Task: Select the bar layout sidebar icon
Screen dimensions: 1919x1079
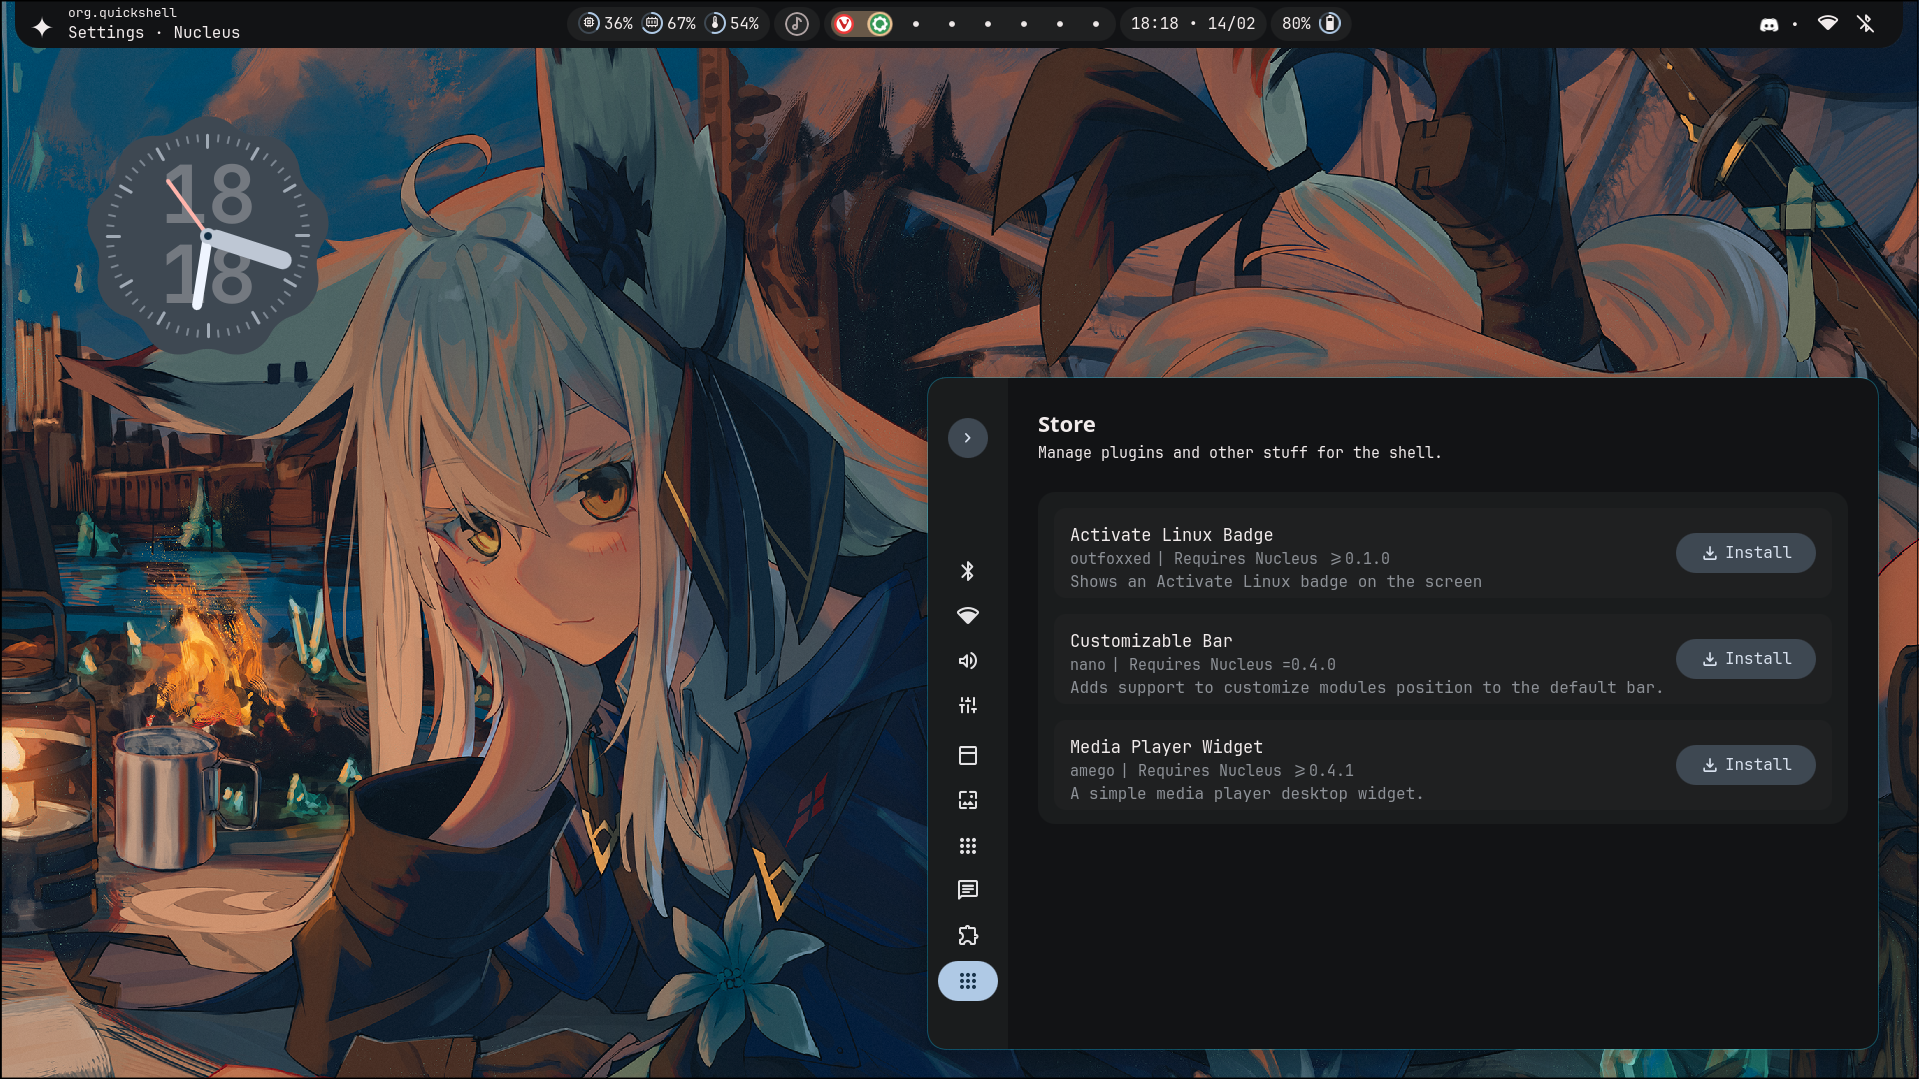Action: [967, 756]
